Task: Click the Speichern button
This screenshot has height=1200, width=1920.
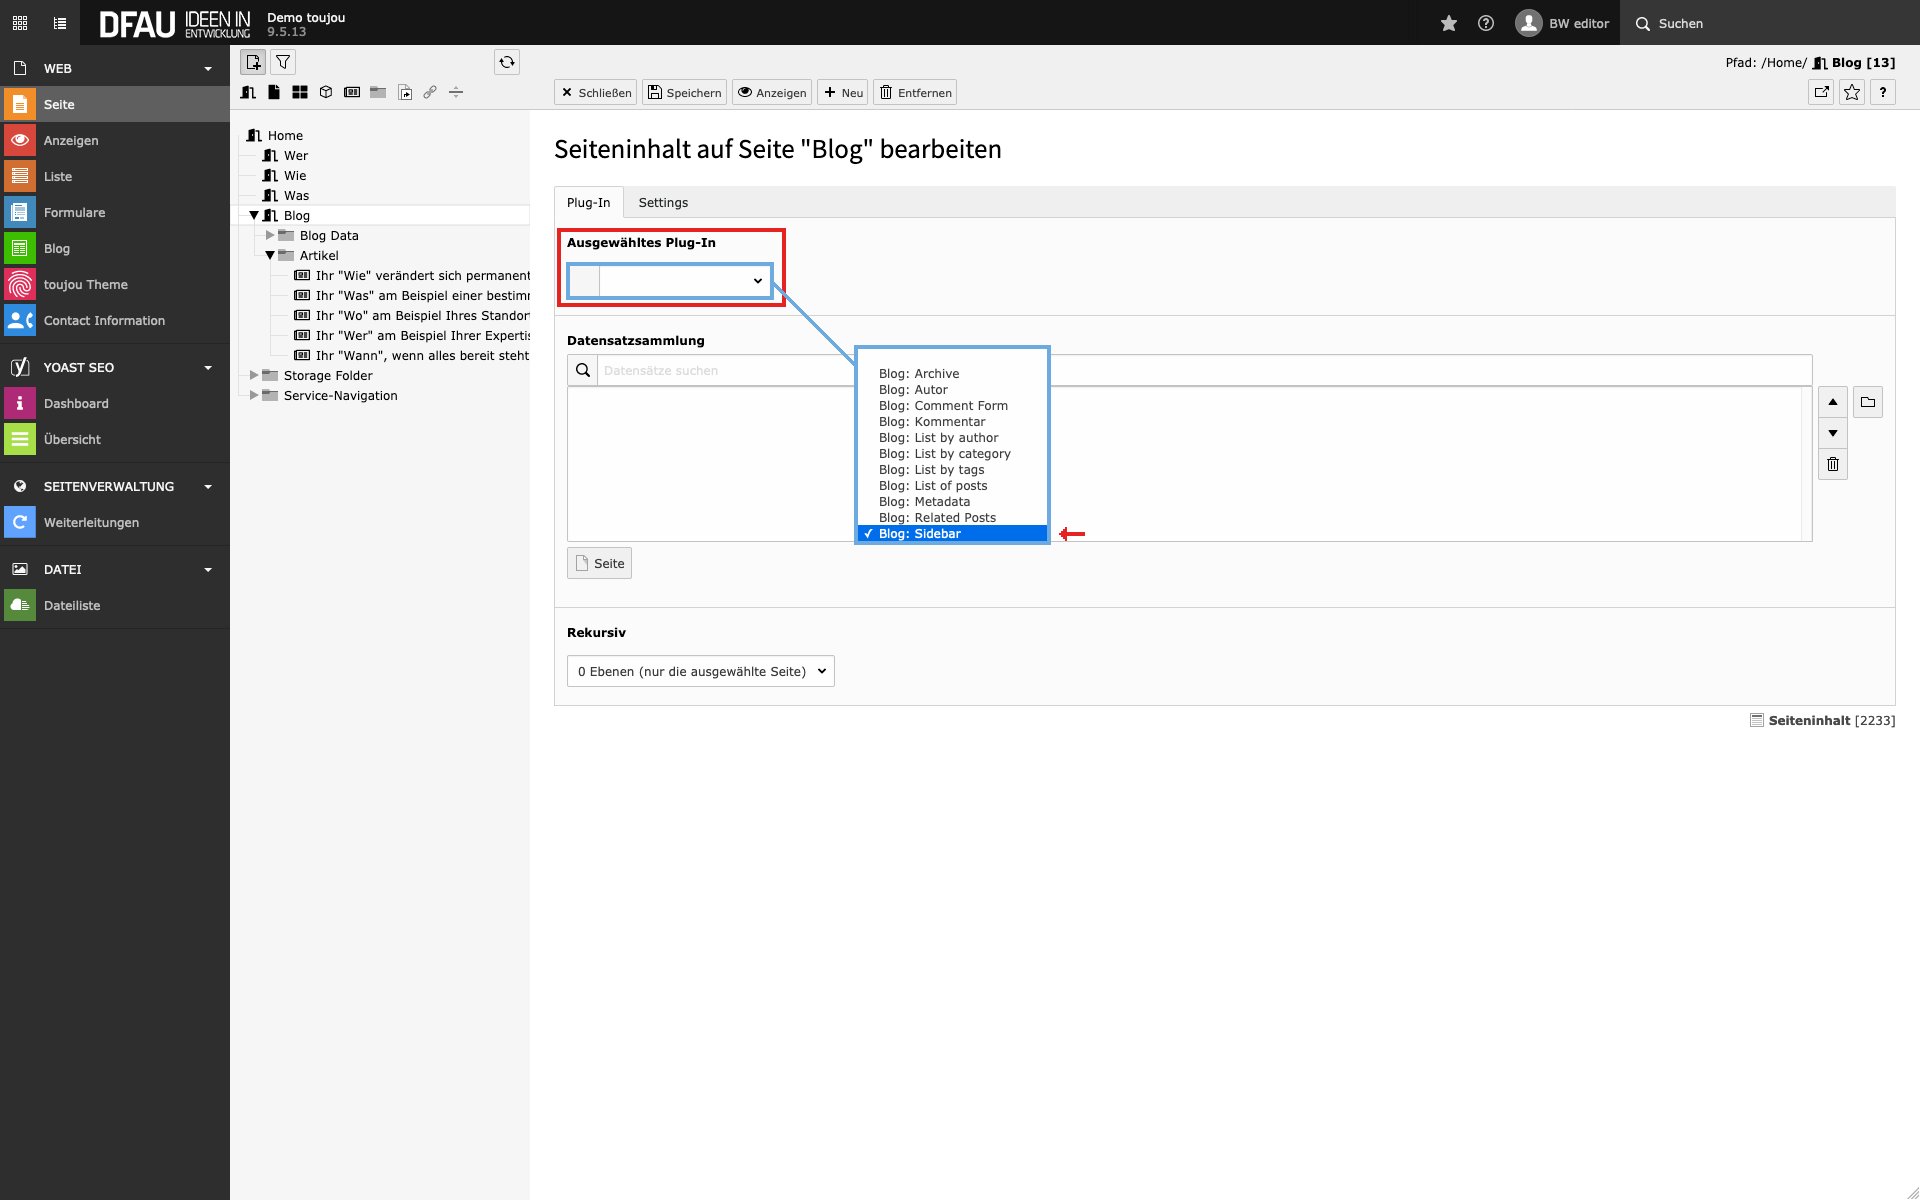Action: pyautogui.click(x=684, y=92)
